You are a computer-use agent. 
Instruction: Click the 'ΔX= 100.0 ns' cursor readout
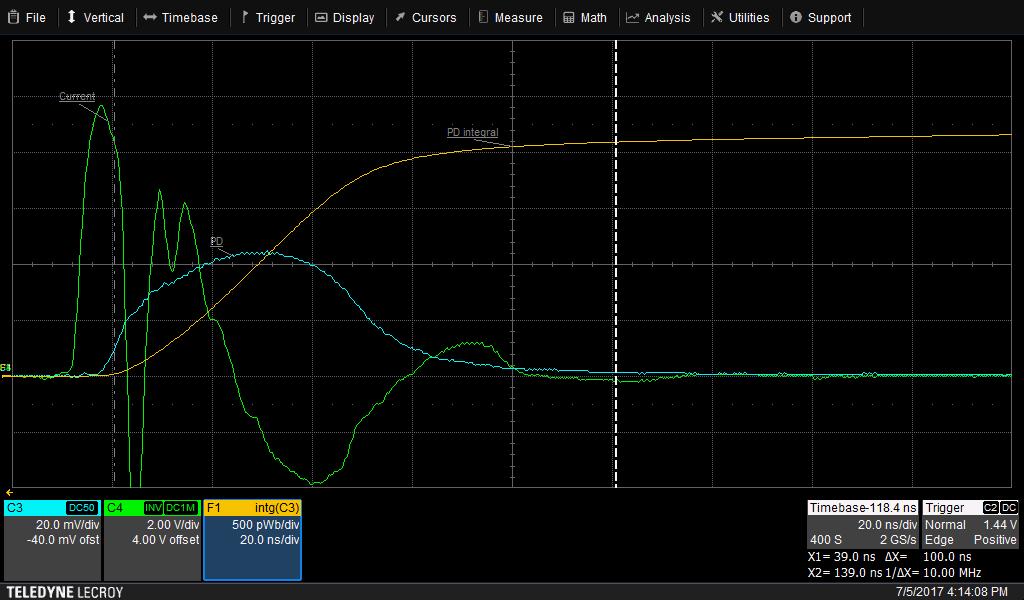pos(928,557)
